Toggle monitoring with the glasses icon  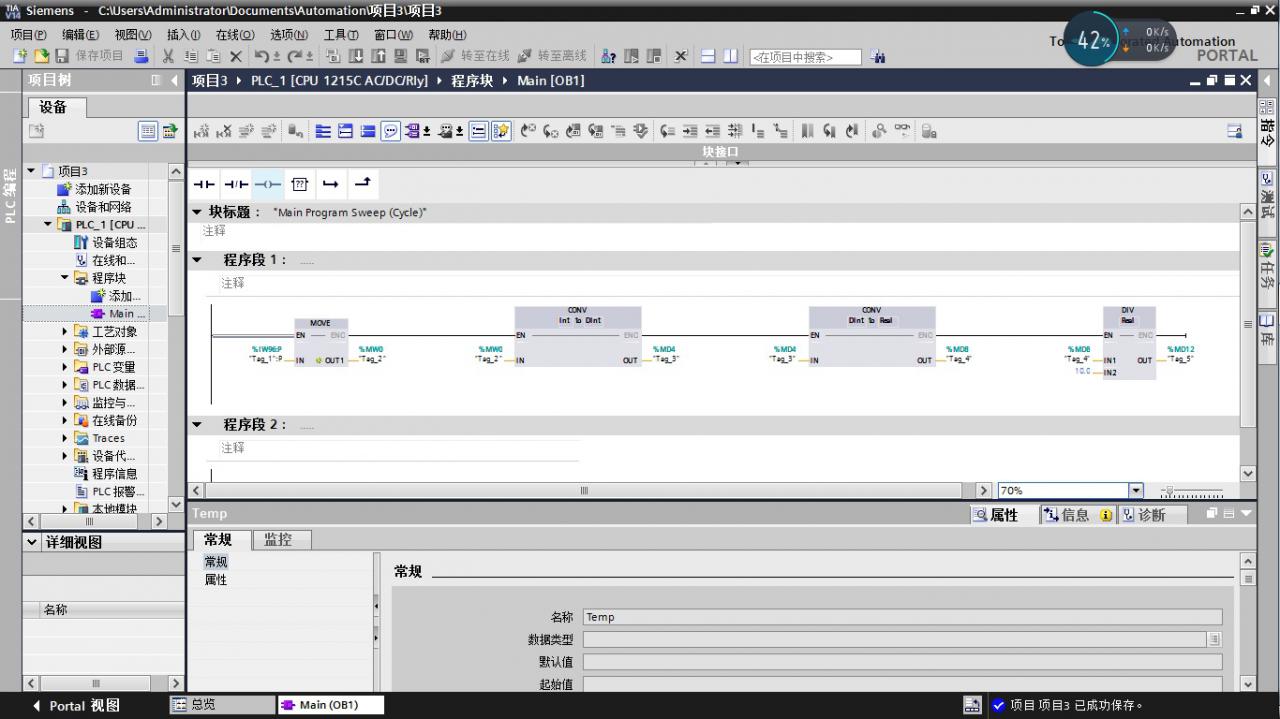tap(901, 131)
